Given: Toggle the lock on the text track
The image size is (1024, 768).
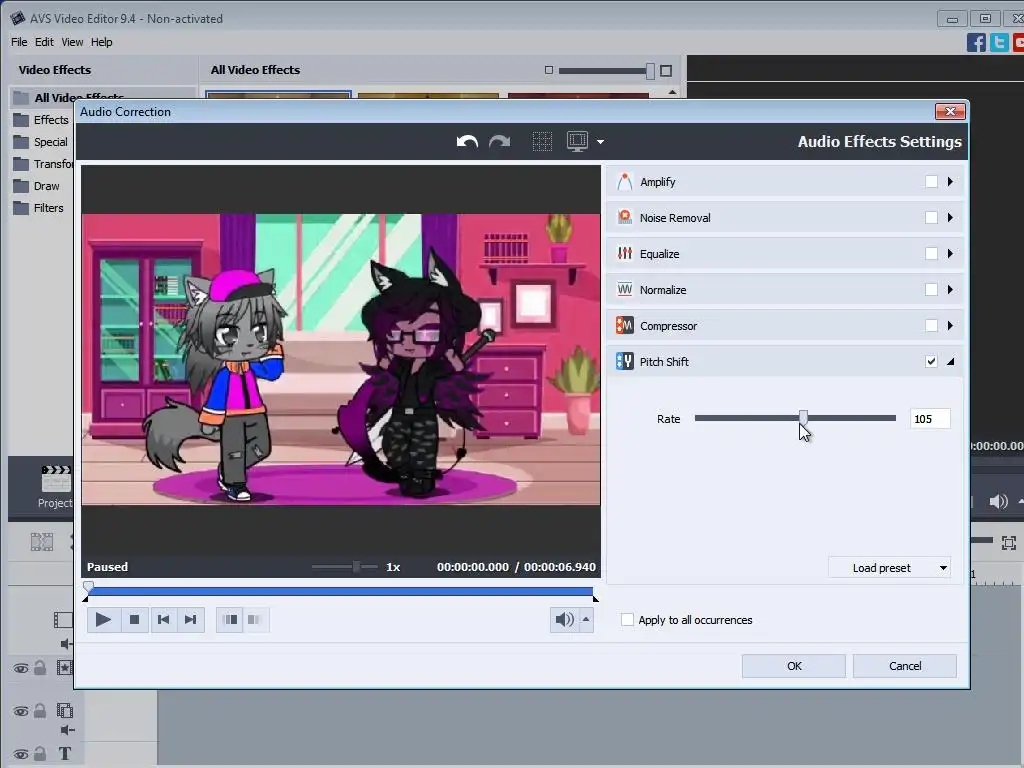Looking at the screenshot, I should click(40, 754).
